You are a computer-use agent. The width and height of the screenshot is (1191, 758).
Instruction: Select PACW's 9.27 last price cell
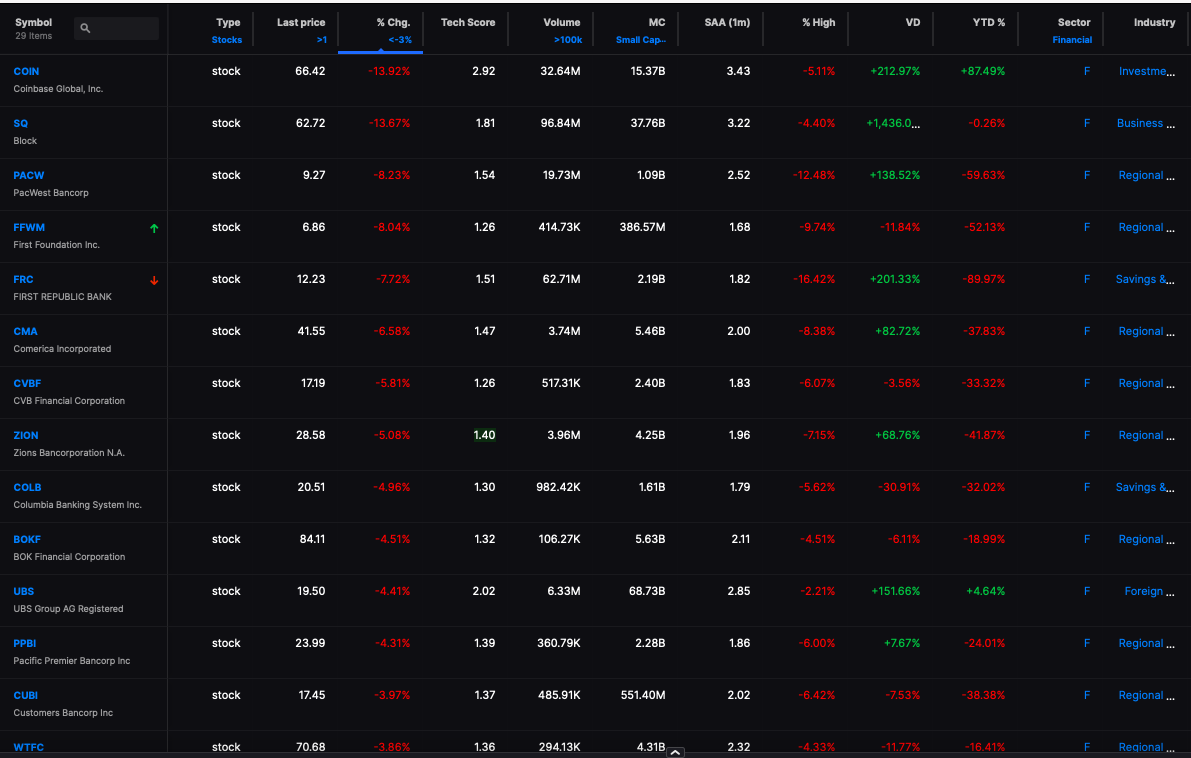coord(314,175)
